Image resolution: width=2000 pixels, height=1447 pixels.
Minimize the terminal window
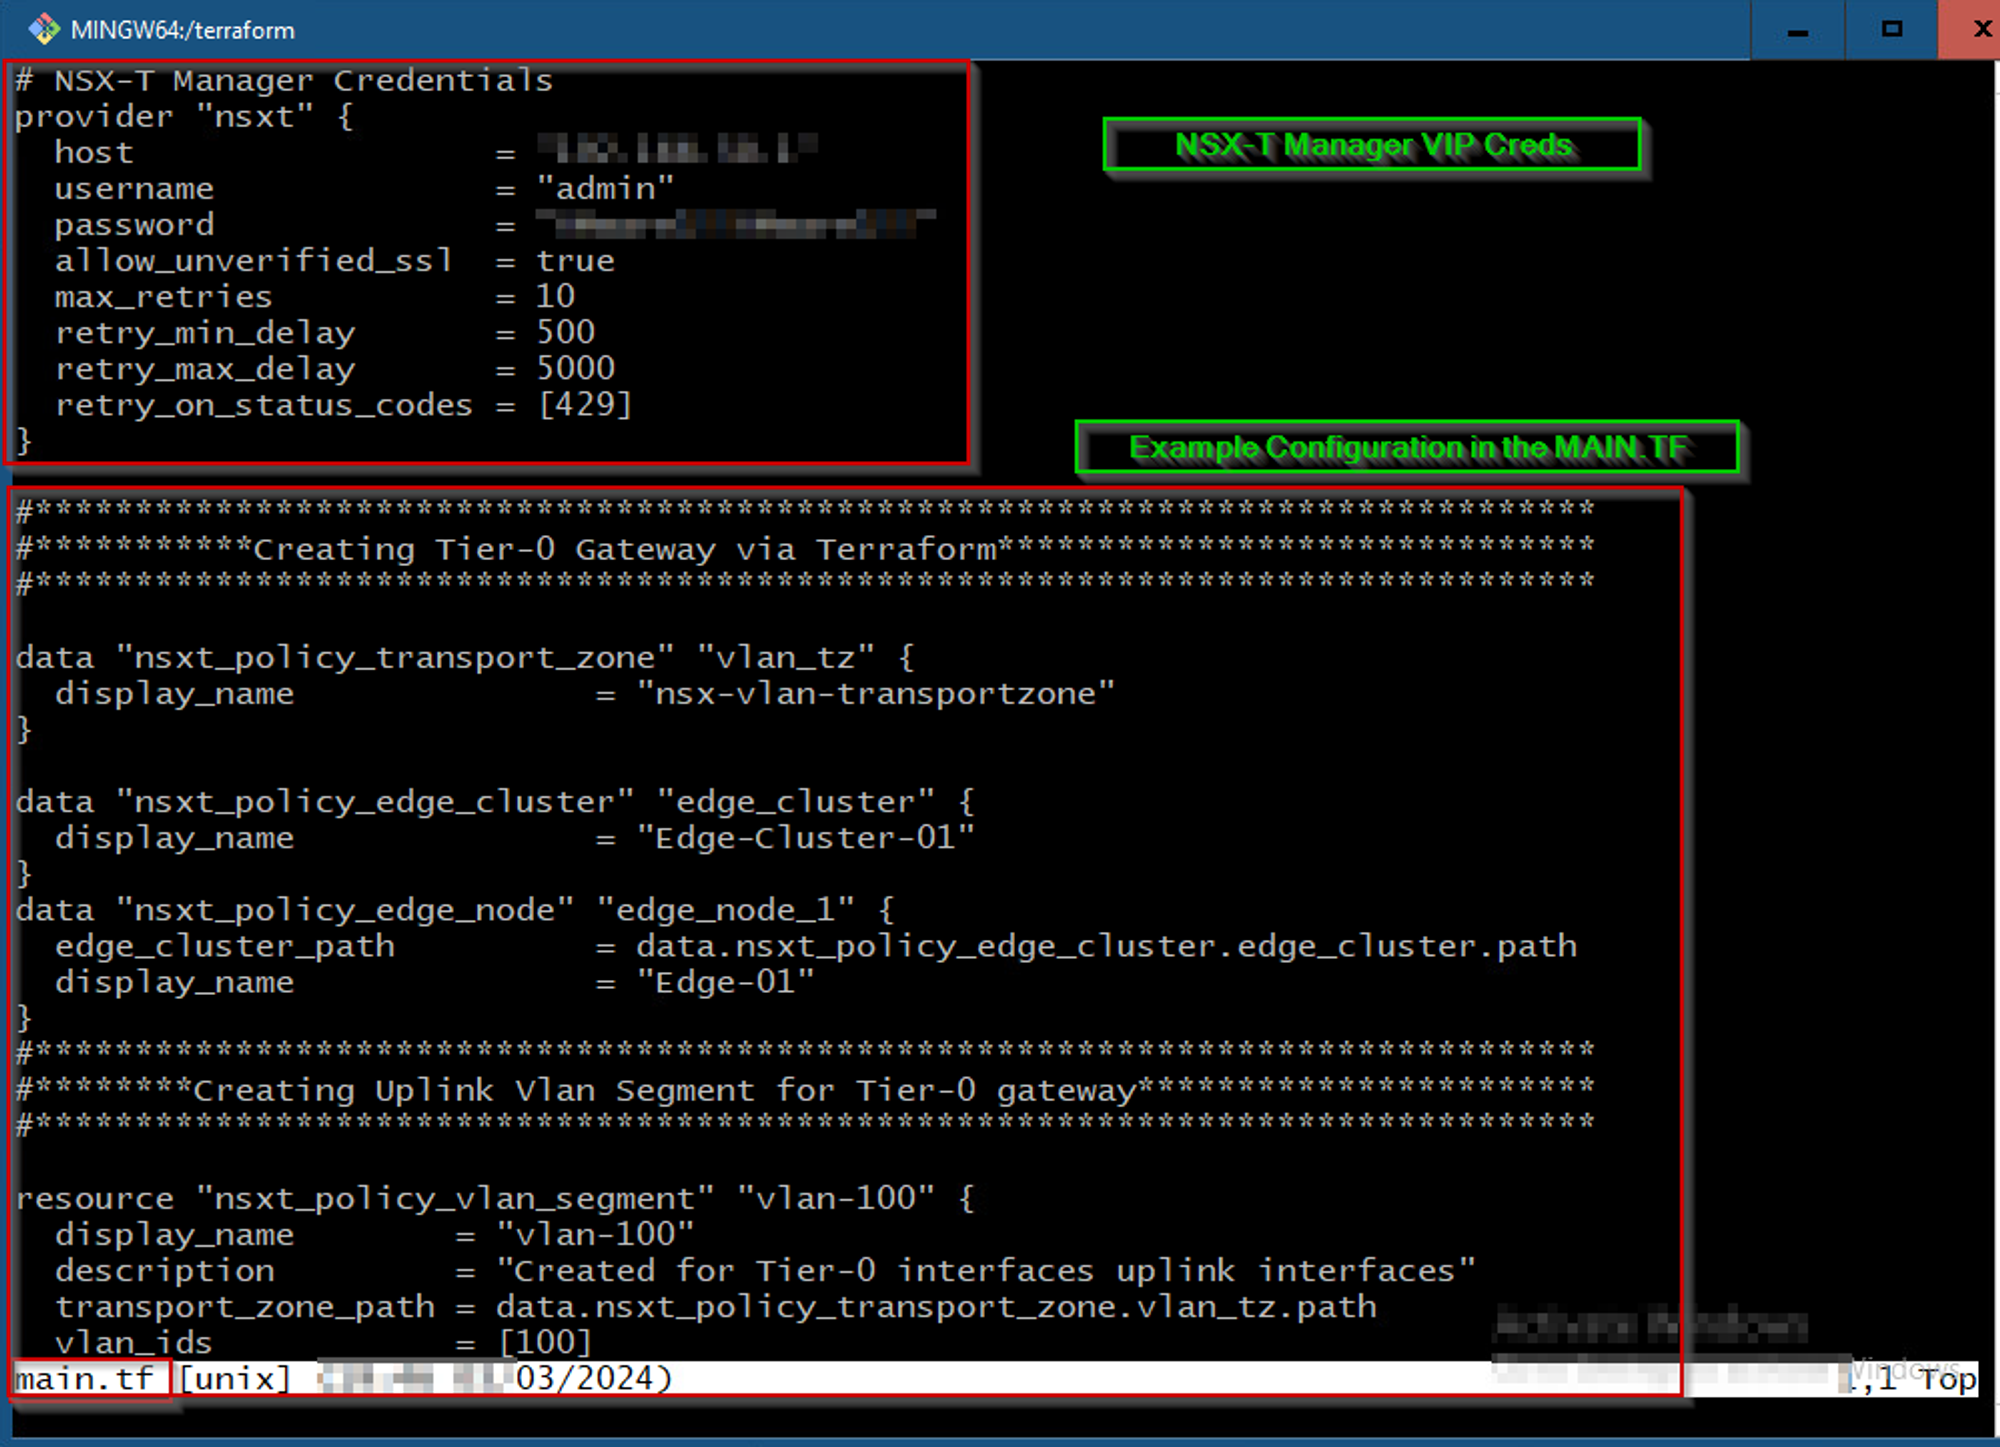[1797, 31]
